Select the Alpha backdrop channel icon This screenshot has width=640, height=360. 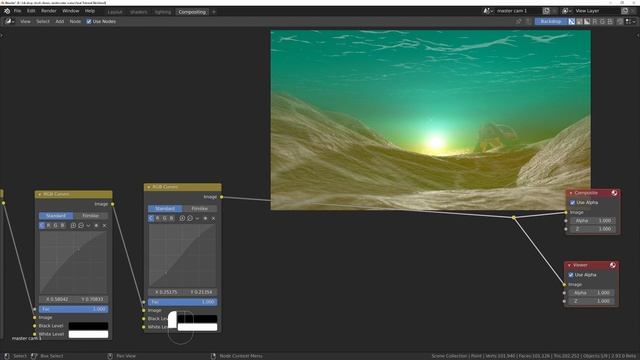587,21
